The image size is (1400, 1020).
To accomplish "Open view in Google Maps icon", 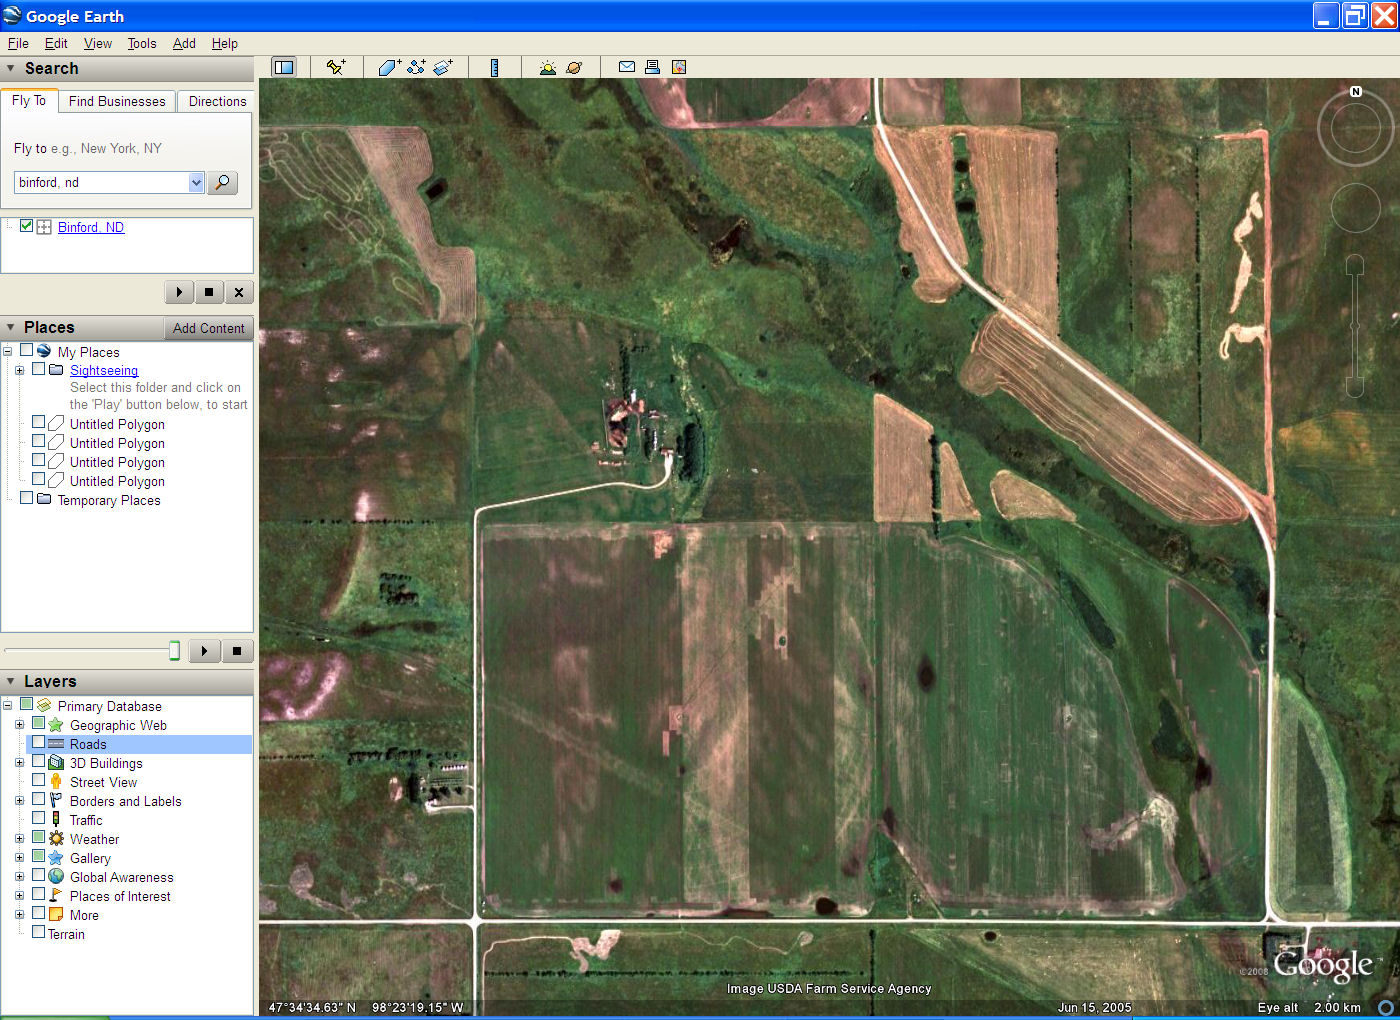I will click(679, 67).
